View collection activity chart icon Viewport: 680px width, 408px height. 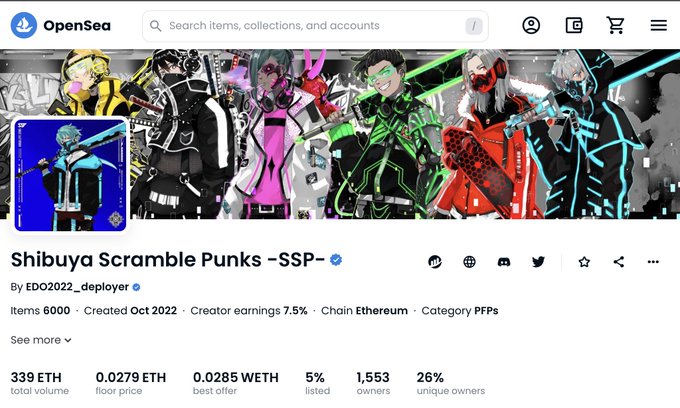pos(435,261)
